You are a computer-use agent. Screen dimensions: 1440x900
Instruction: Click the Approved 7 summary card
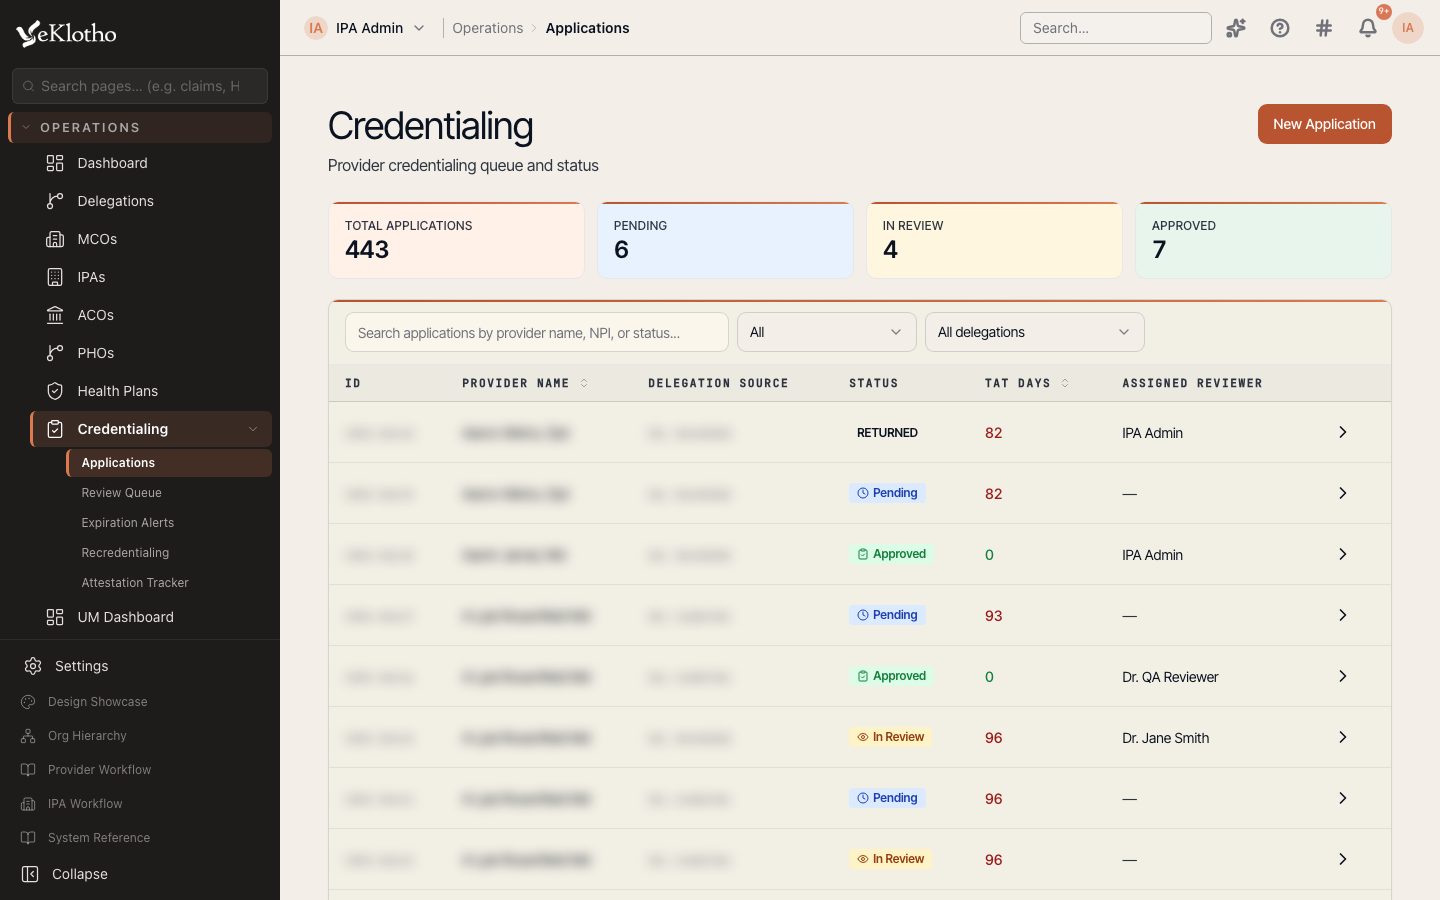[1263, 240]
